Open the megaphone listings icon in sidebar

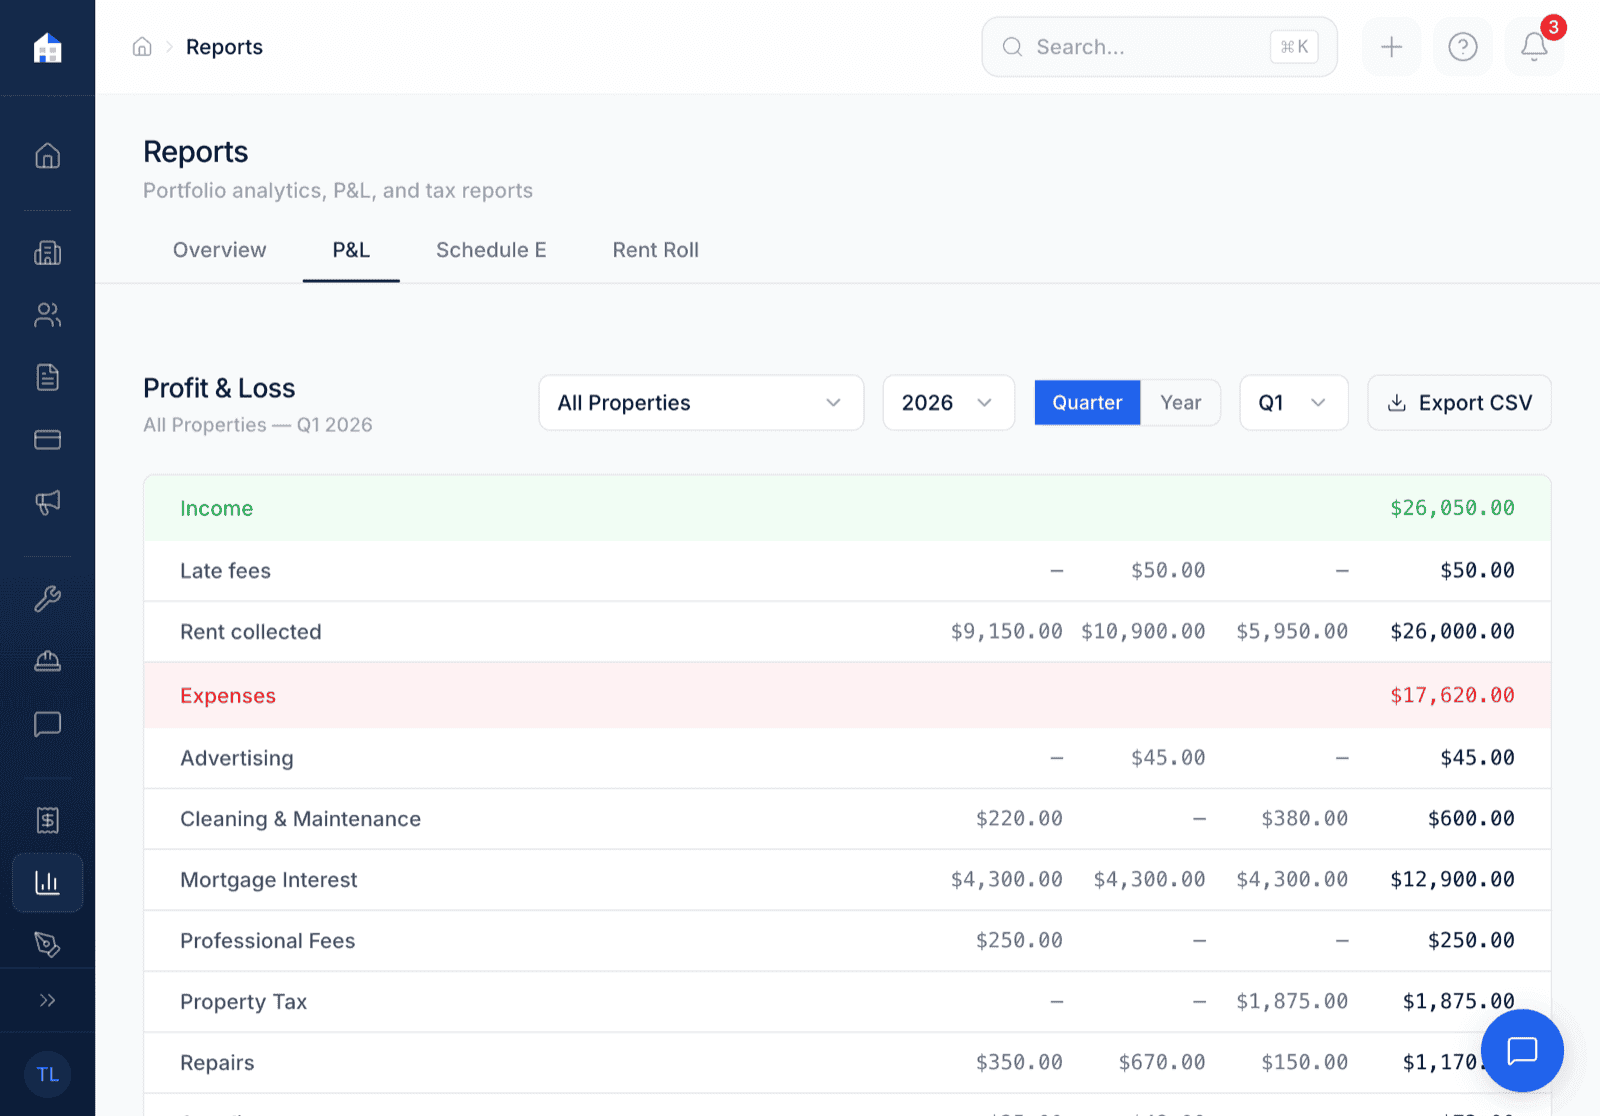click(x=47, y=501)
